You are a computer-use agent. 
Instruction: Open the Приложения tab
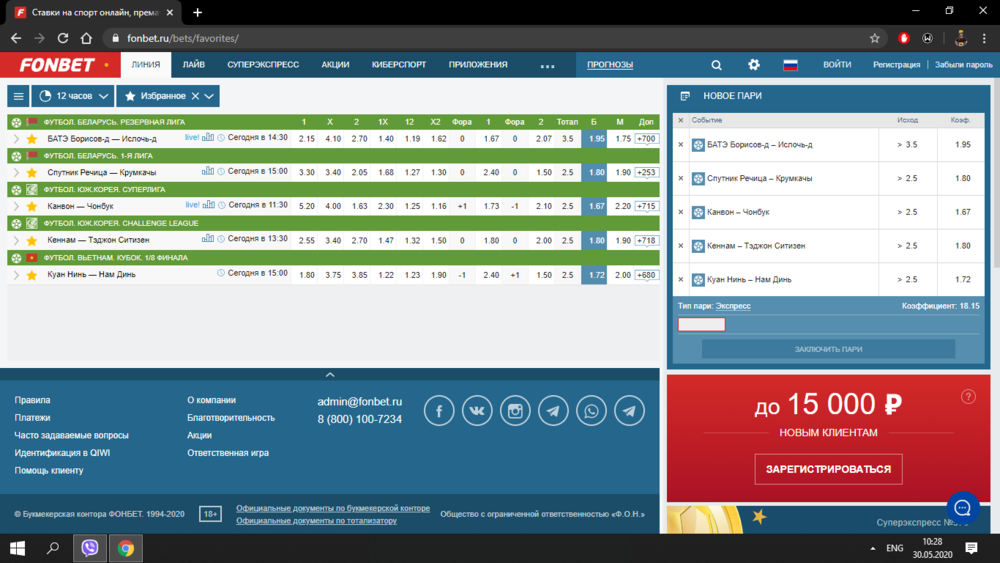[x=478, y=64]
